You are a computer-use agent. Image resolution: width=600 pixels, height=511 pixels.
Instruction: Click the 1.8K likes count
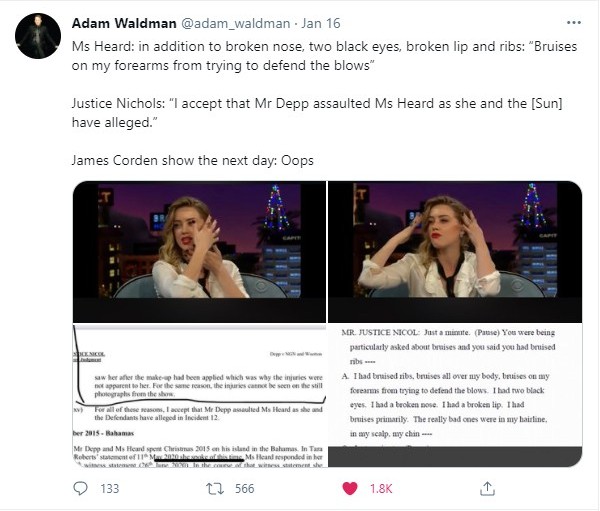point(381,489)
